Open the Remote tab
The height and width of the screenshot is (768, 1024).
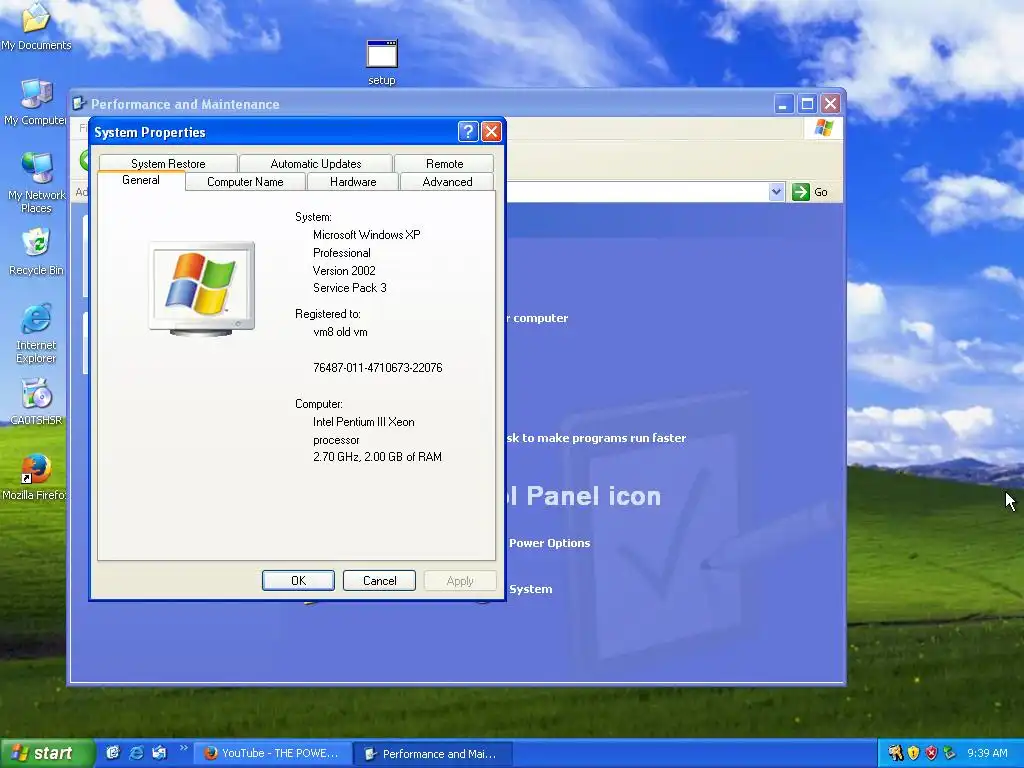pos(444,163)
